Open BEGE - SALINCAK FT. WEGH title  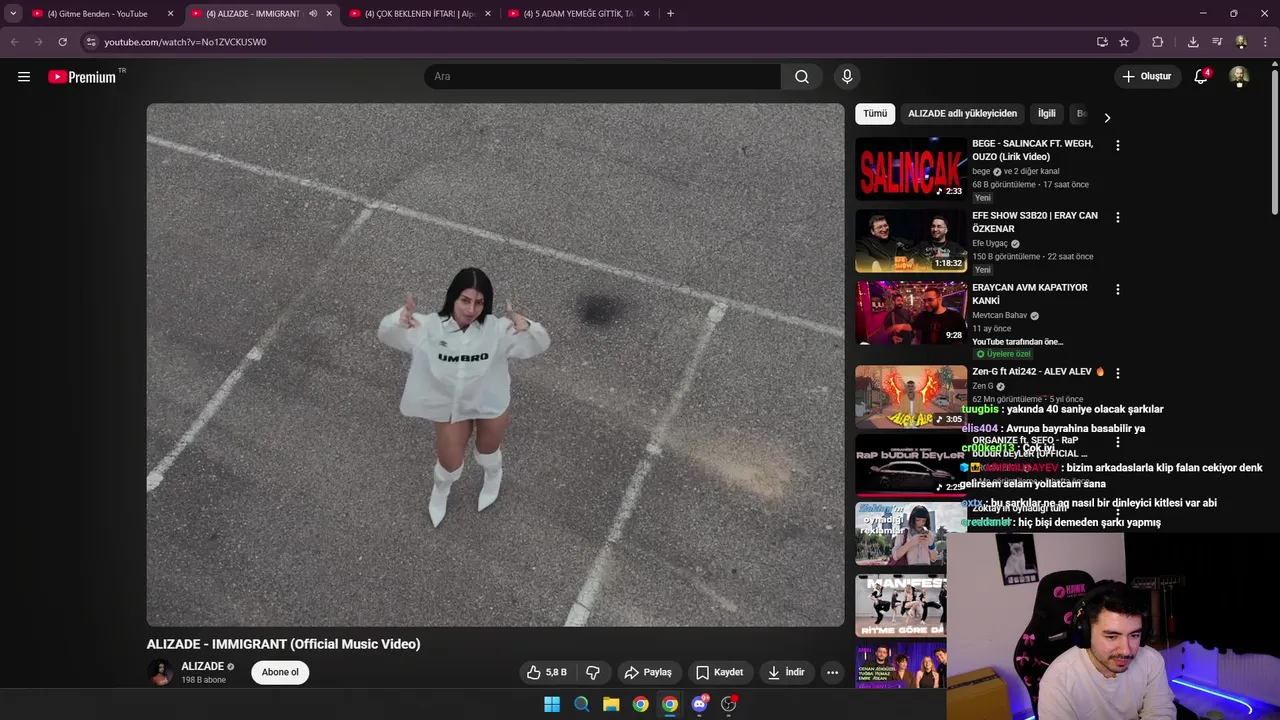click(x=1032, y=150)
